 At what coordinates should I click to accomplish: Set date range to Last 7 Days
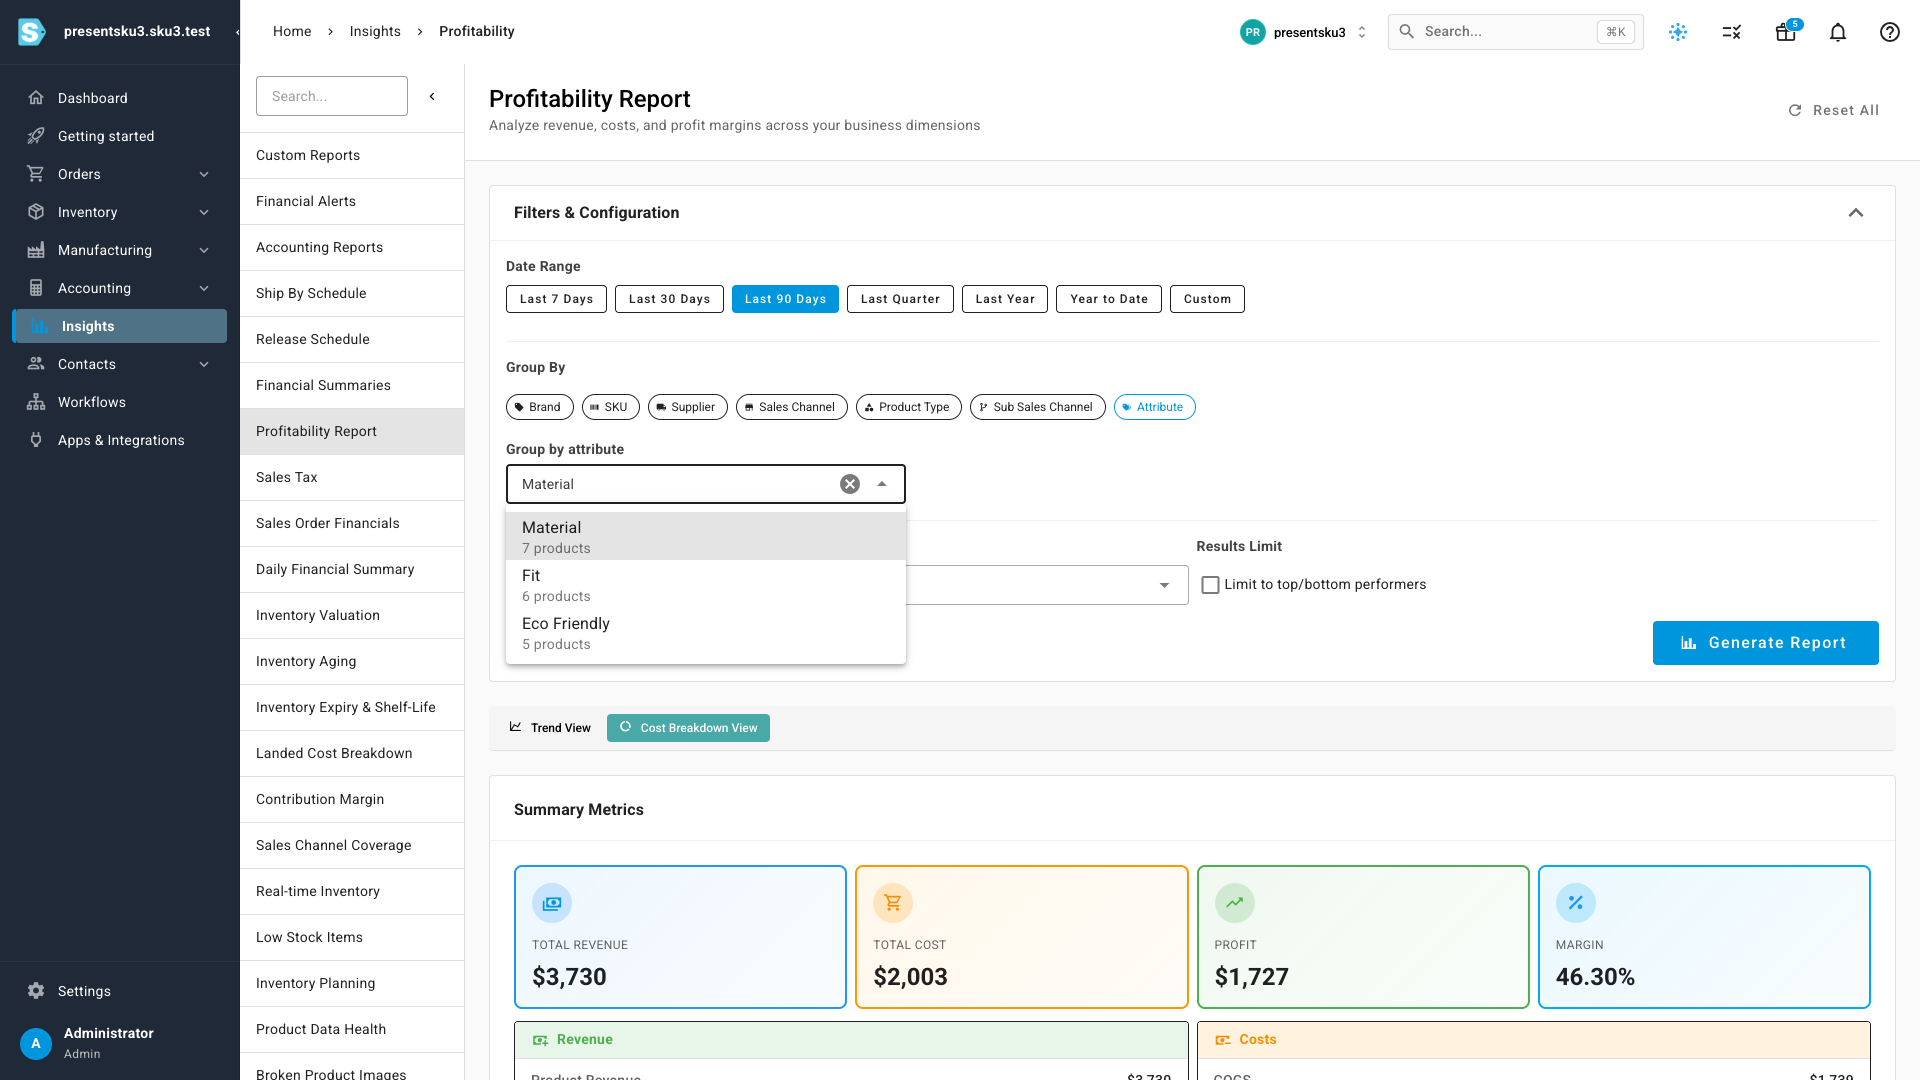pos(556,299)
